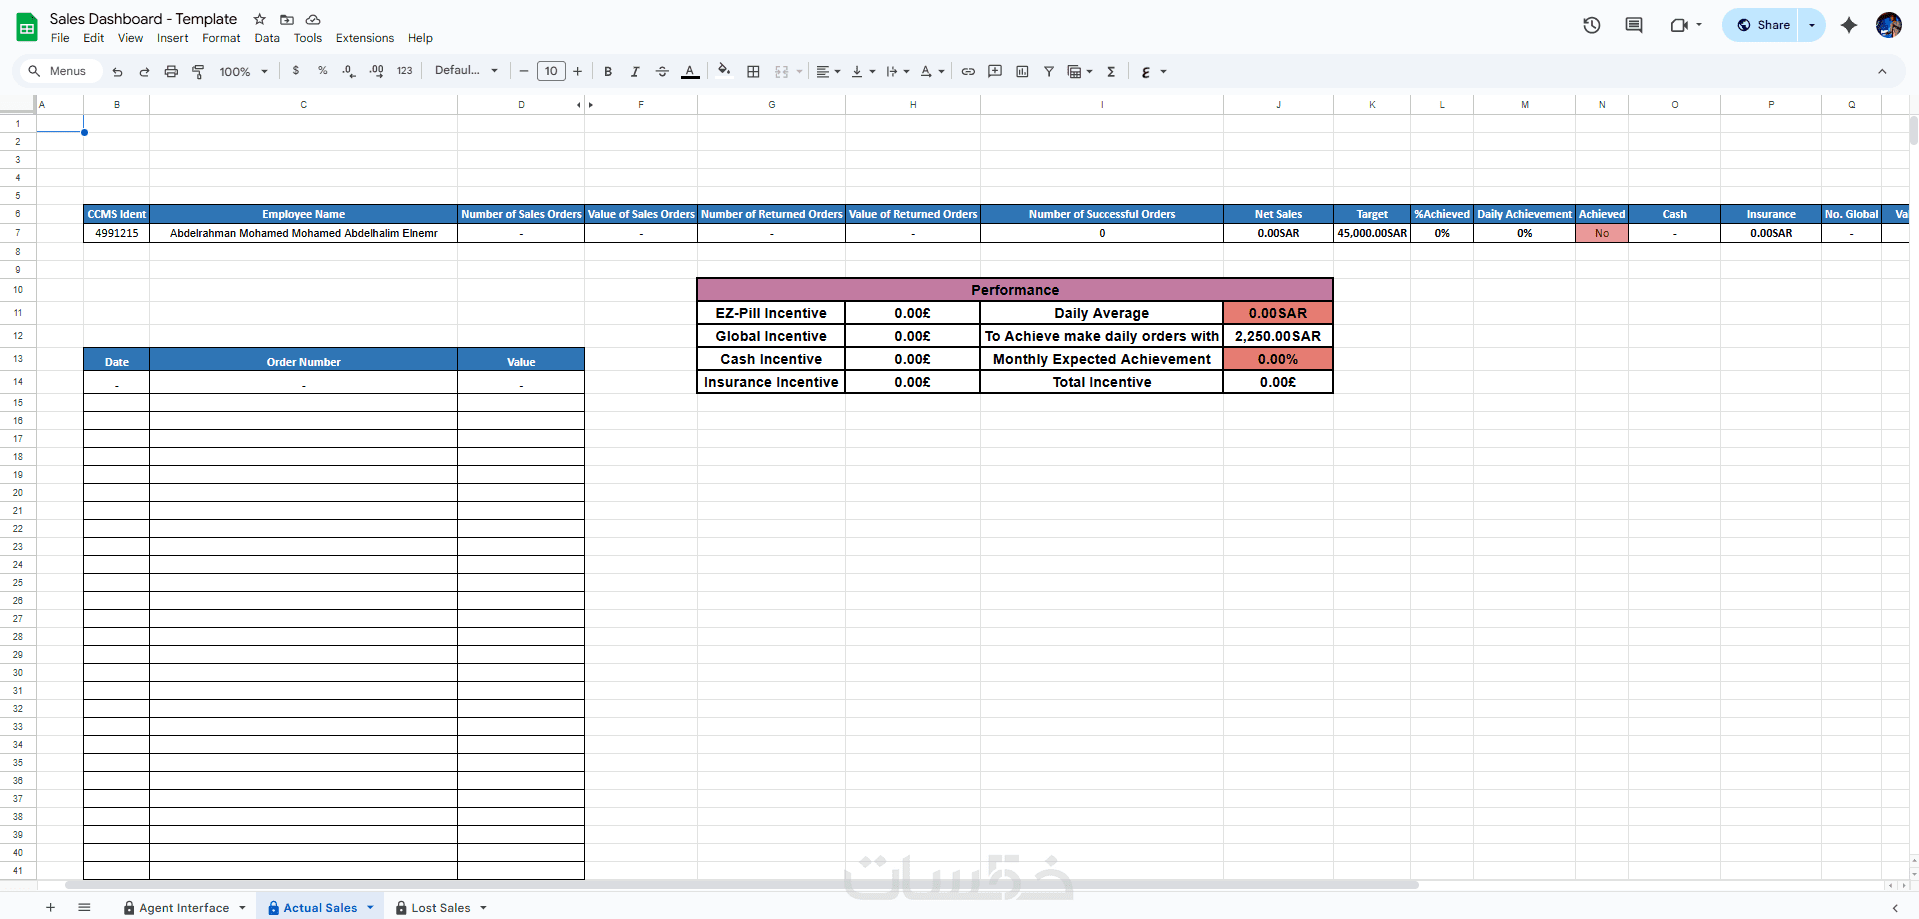Open version history
Image resolution: width=1919 pixels, height=919 pixels.
(1592, 25)
